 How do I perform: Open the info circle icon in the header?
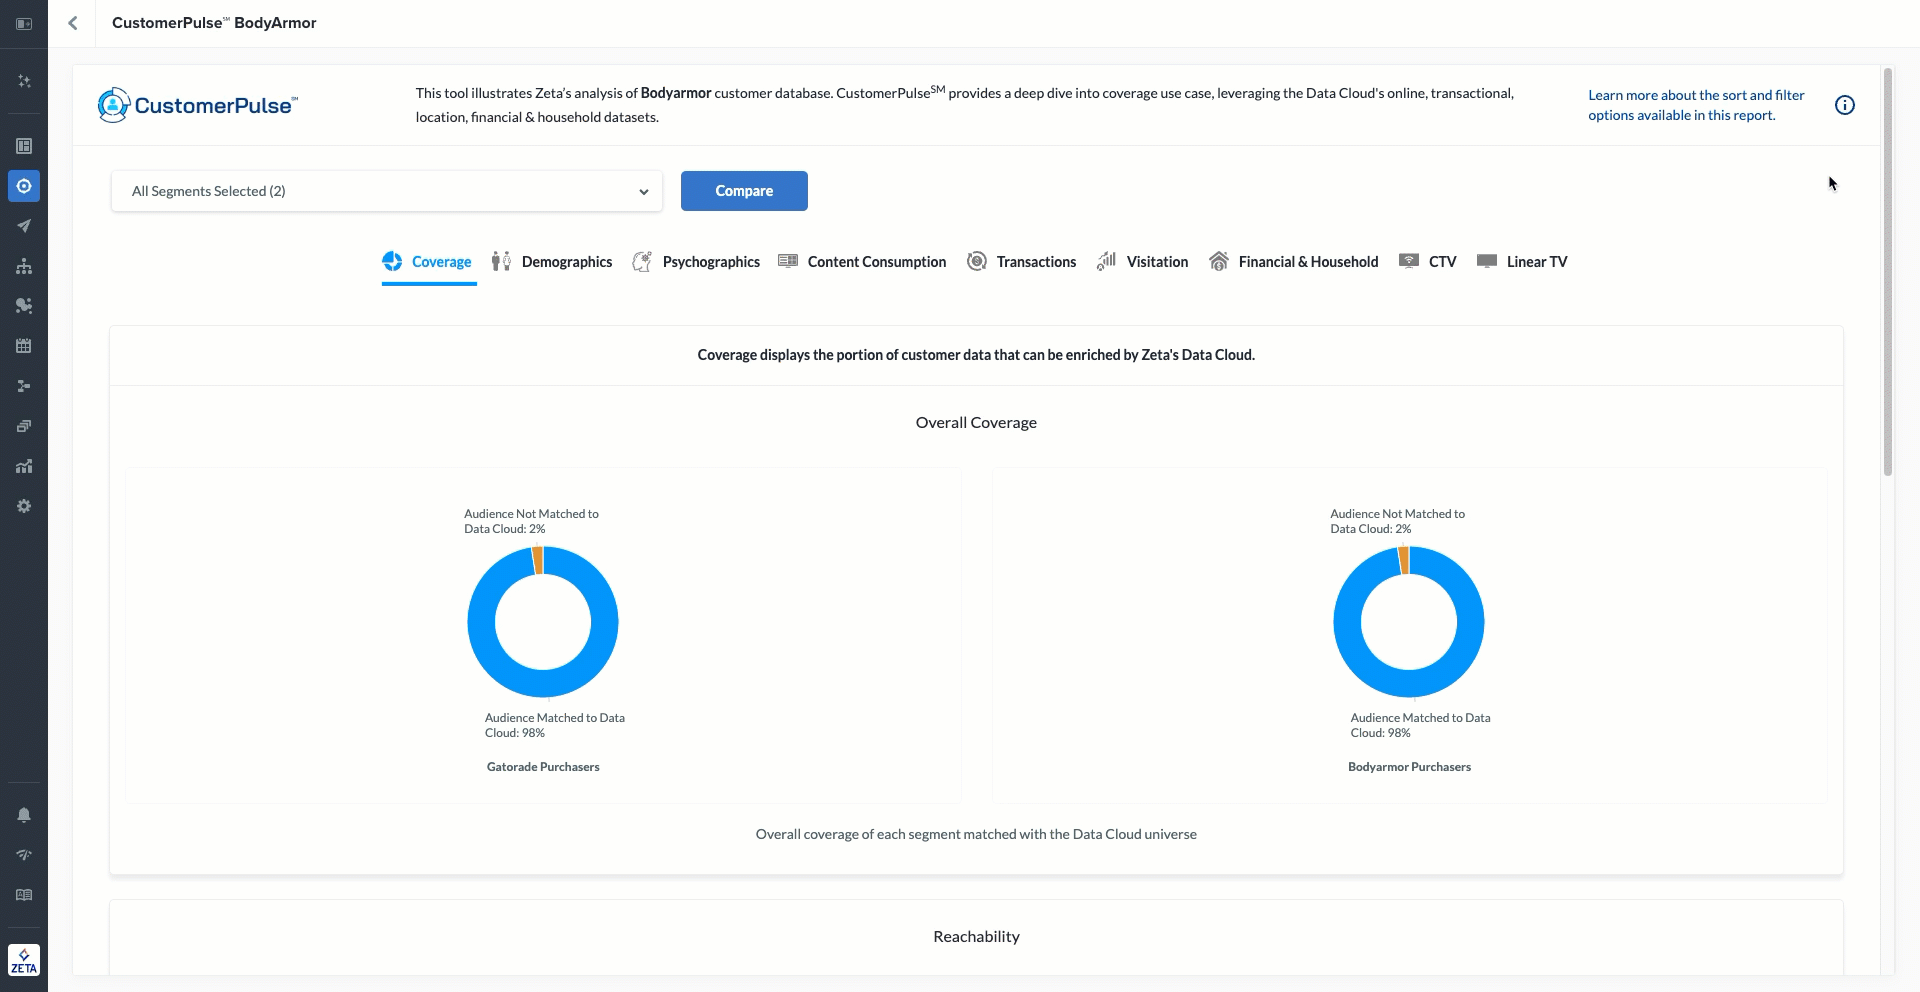tap(1844, 105)
